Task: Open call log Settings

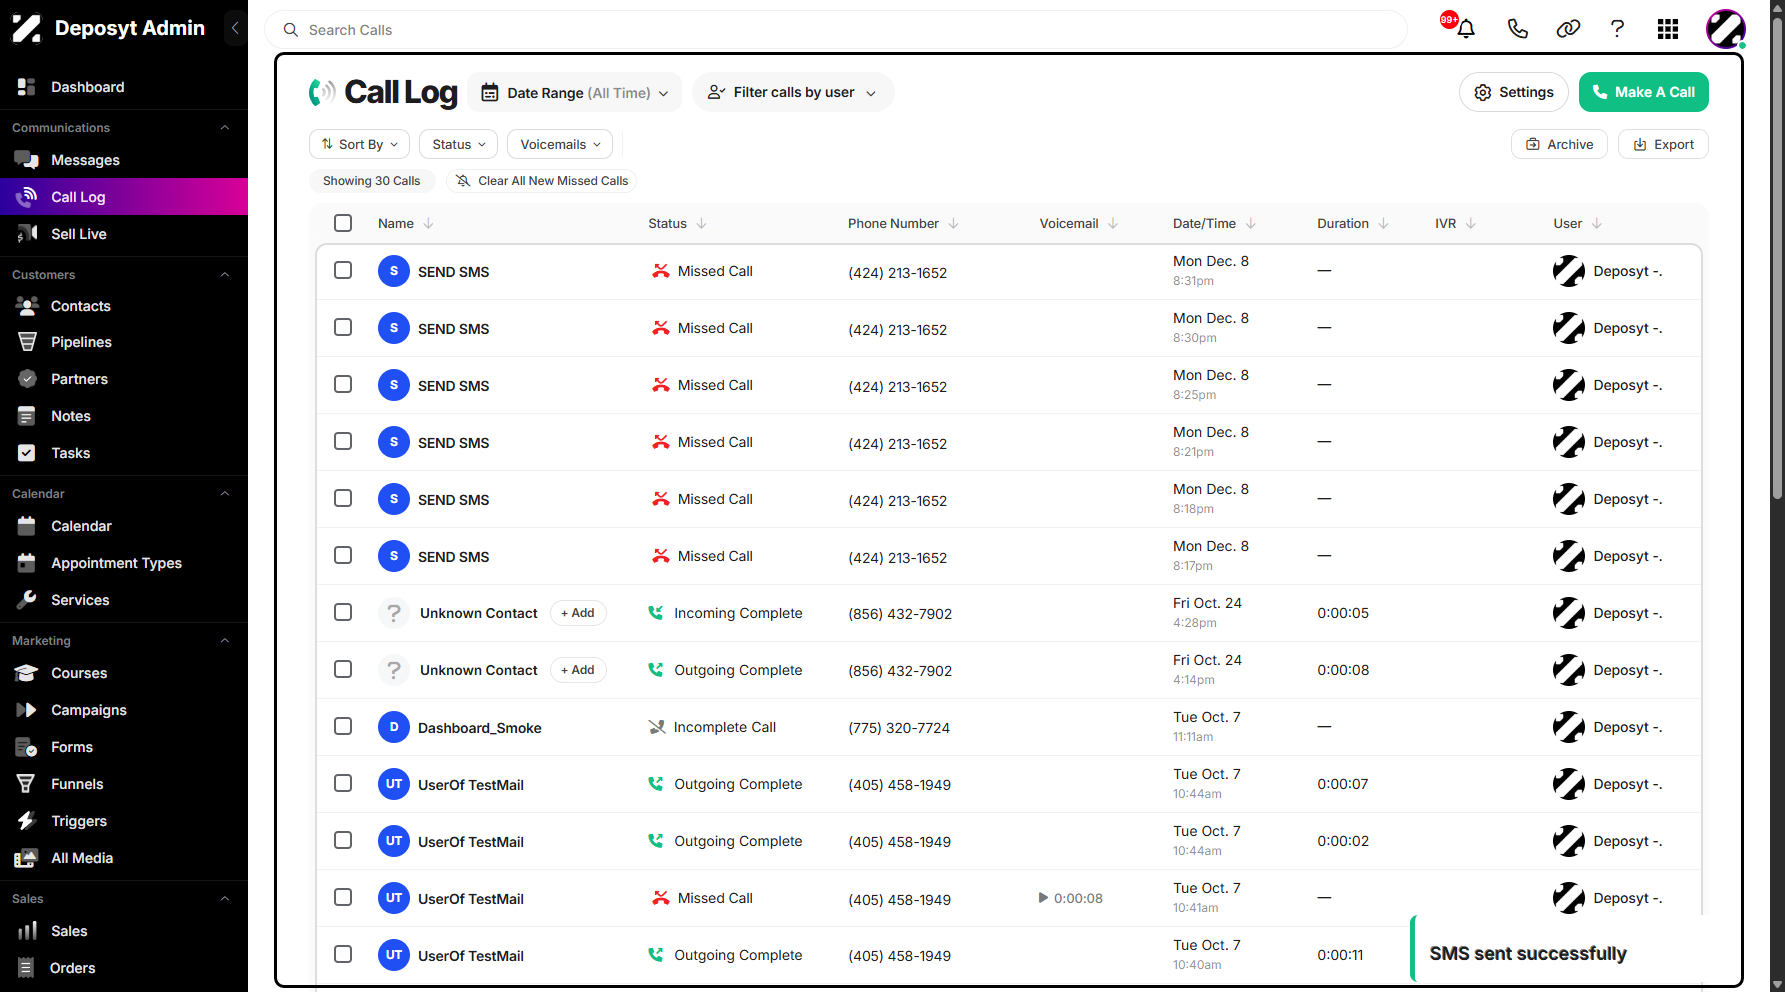Action: tap(1514, 92)
